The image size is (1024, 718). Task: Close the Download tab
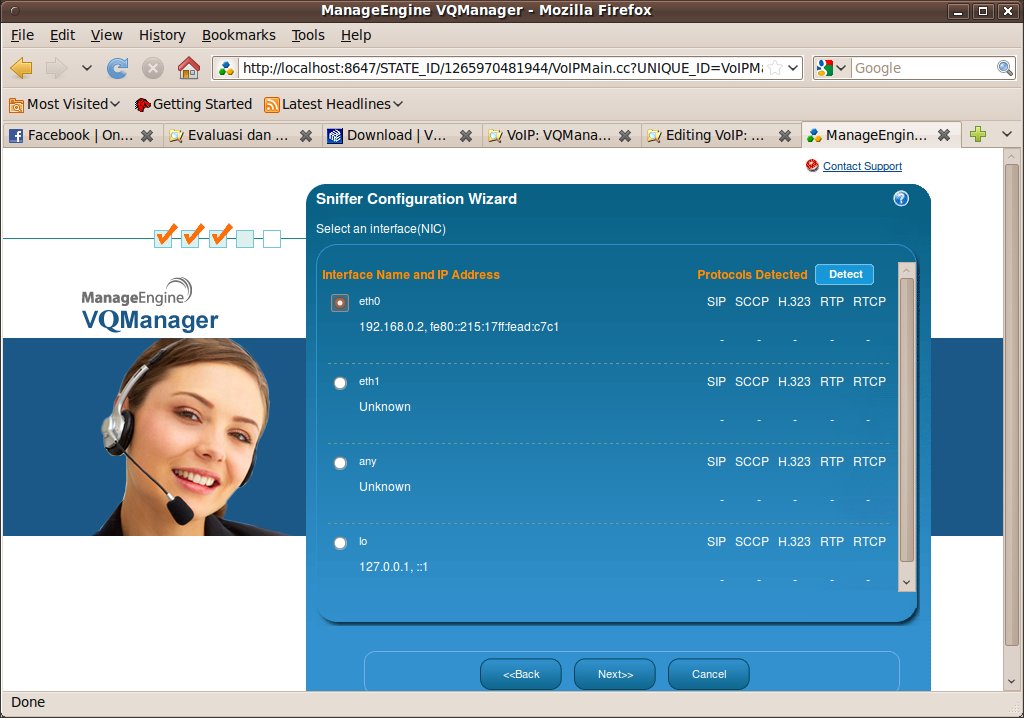[x=466, y=136]
